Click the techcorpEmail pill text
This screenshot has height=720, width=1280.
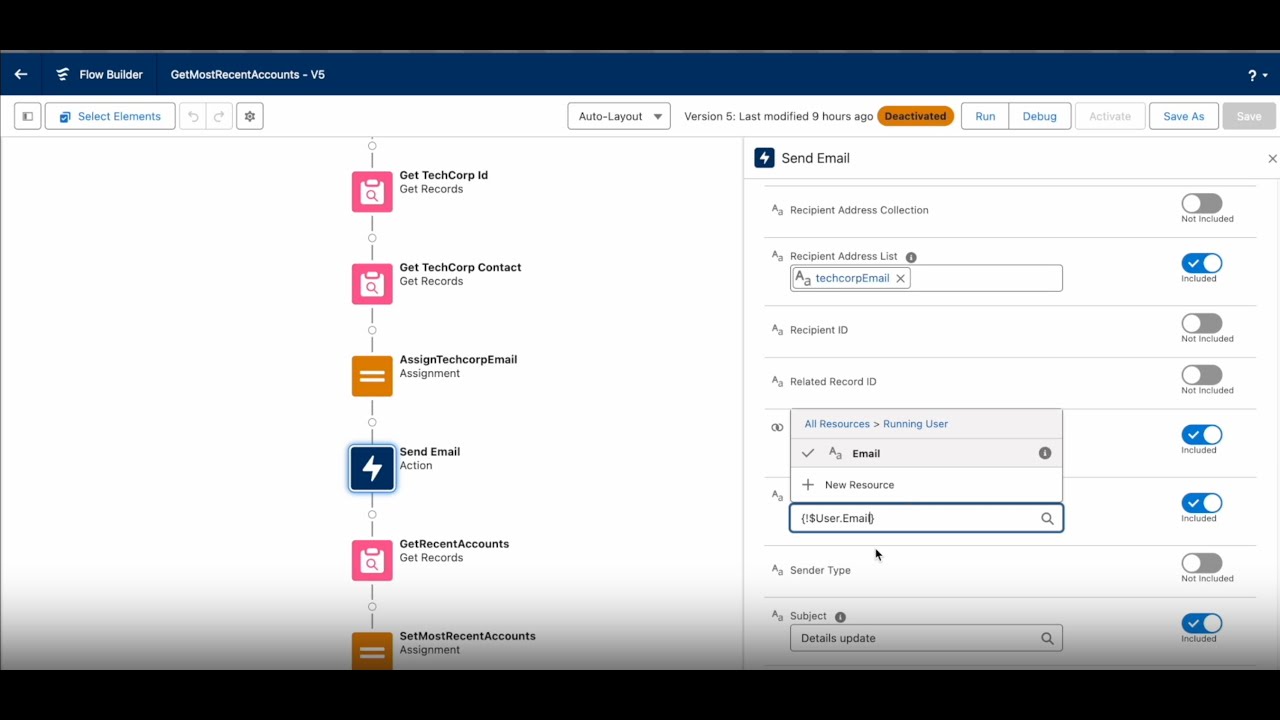(852, 279)
